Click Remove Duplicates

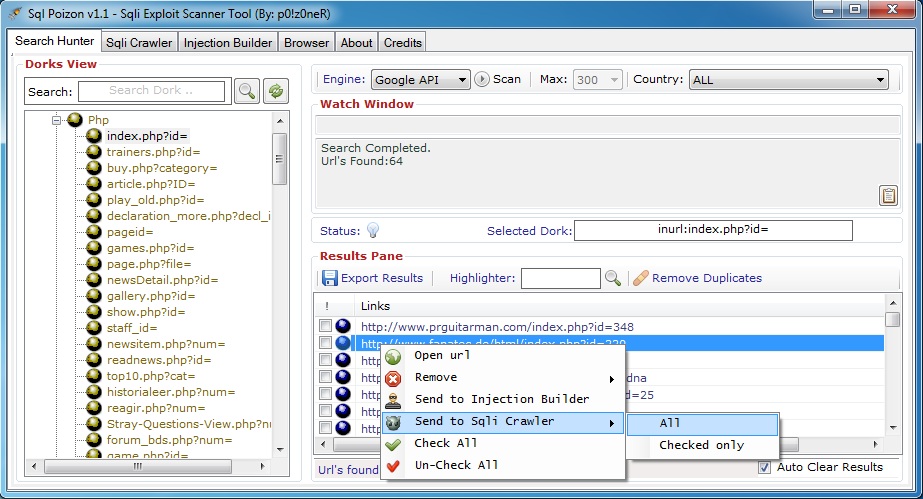(706, 278)
